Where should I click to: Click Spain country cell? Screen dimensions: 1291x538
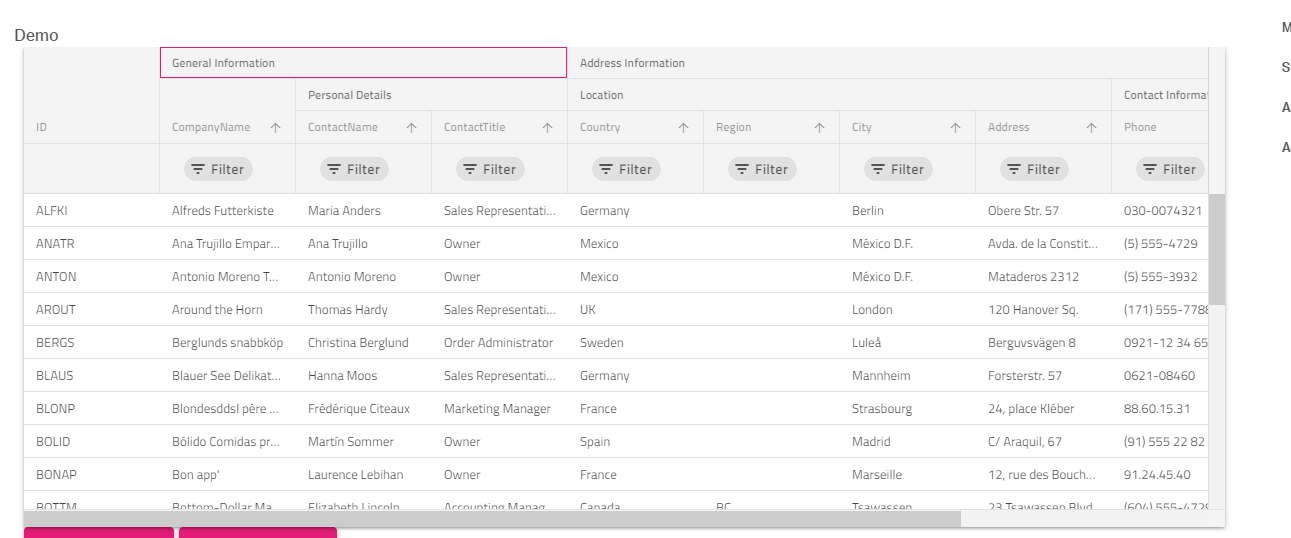(x=635, y=442)
